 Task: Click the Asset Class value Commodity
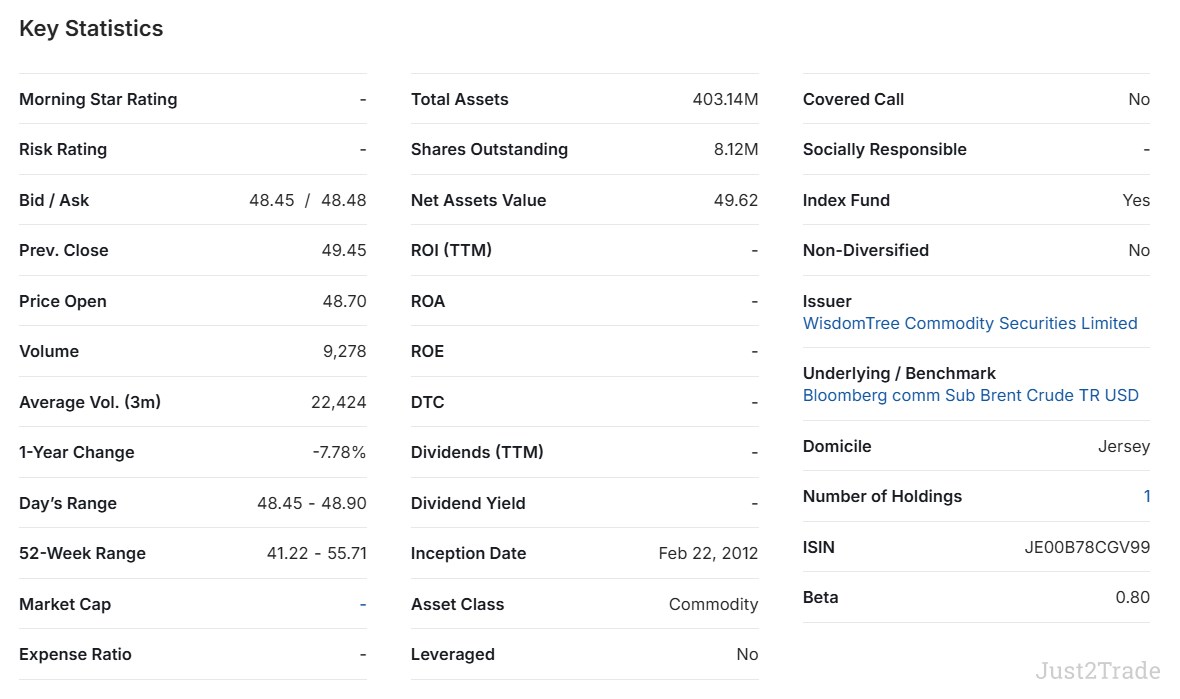pyautogui.click(x=713, y=604)
